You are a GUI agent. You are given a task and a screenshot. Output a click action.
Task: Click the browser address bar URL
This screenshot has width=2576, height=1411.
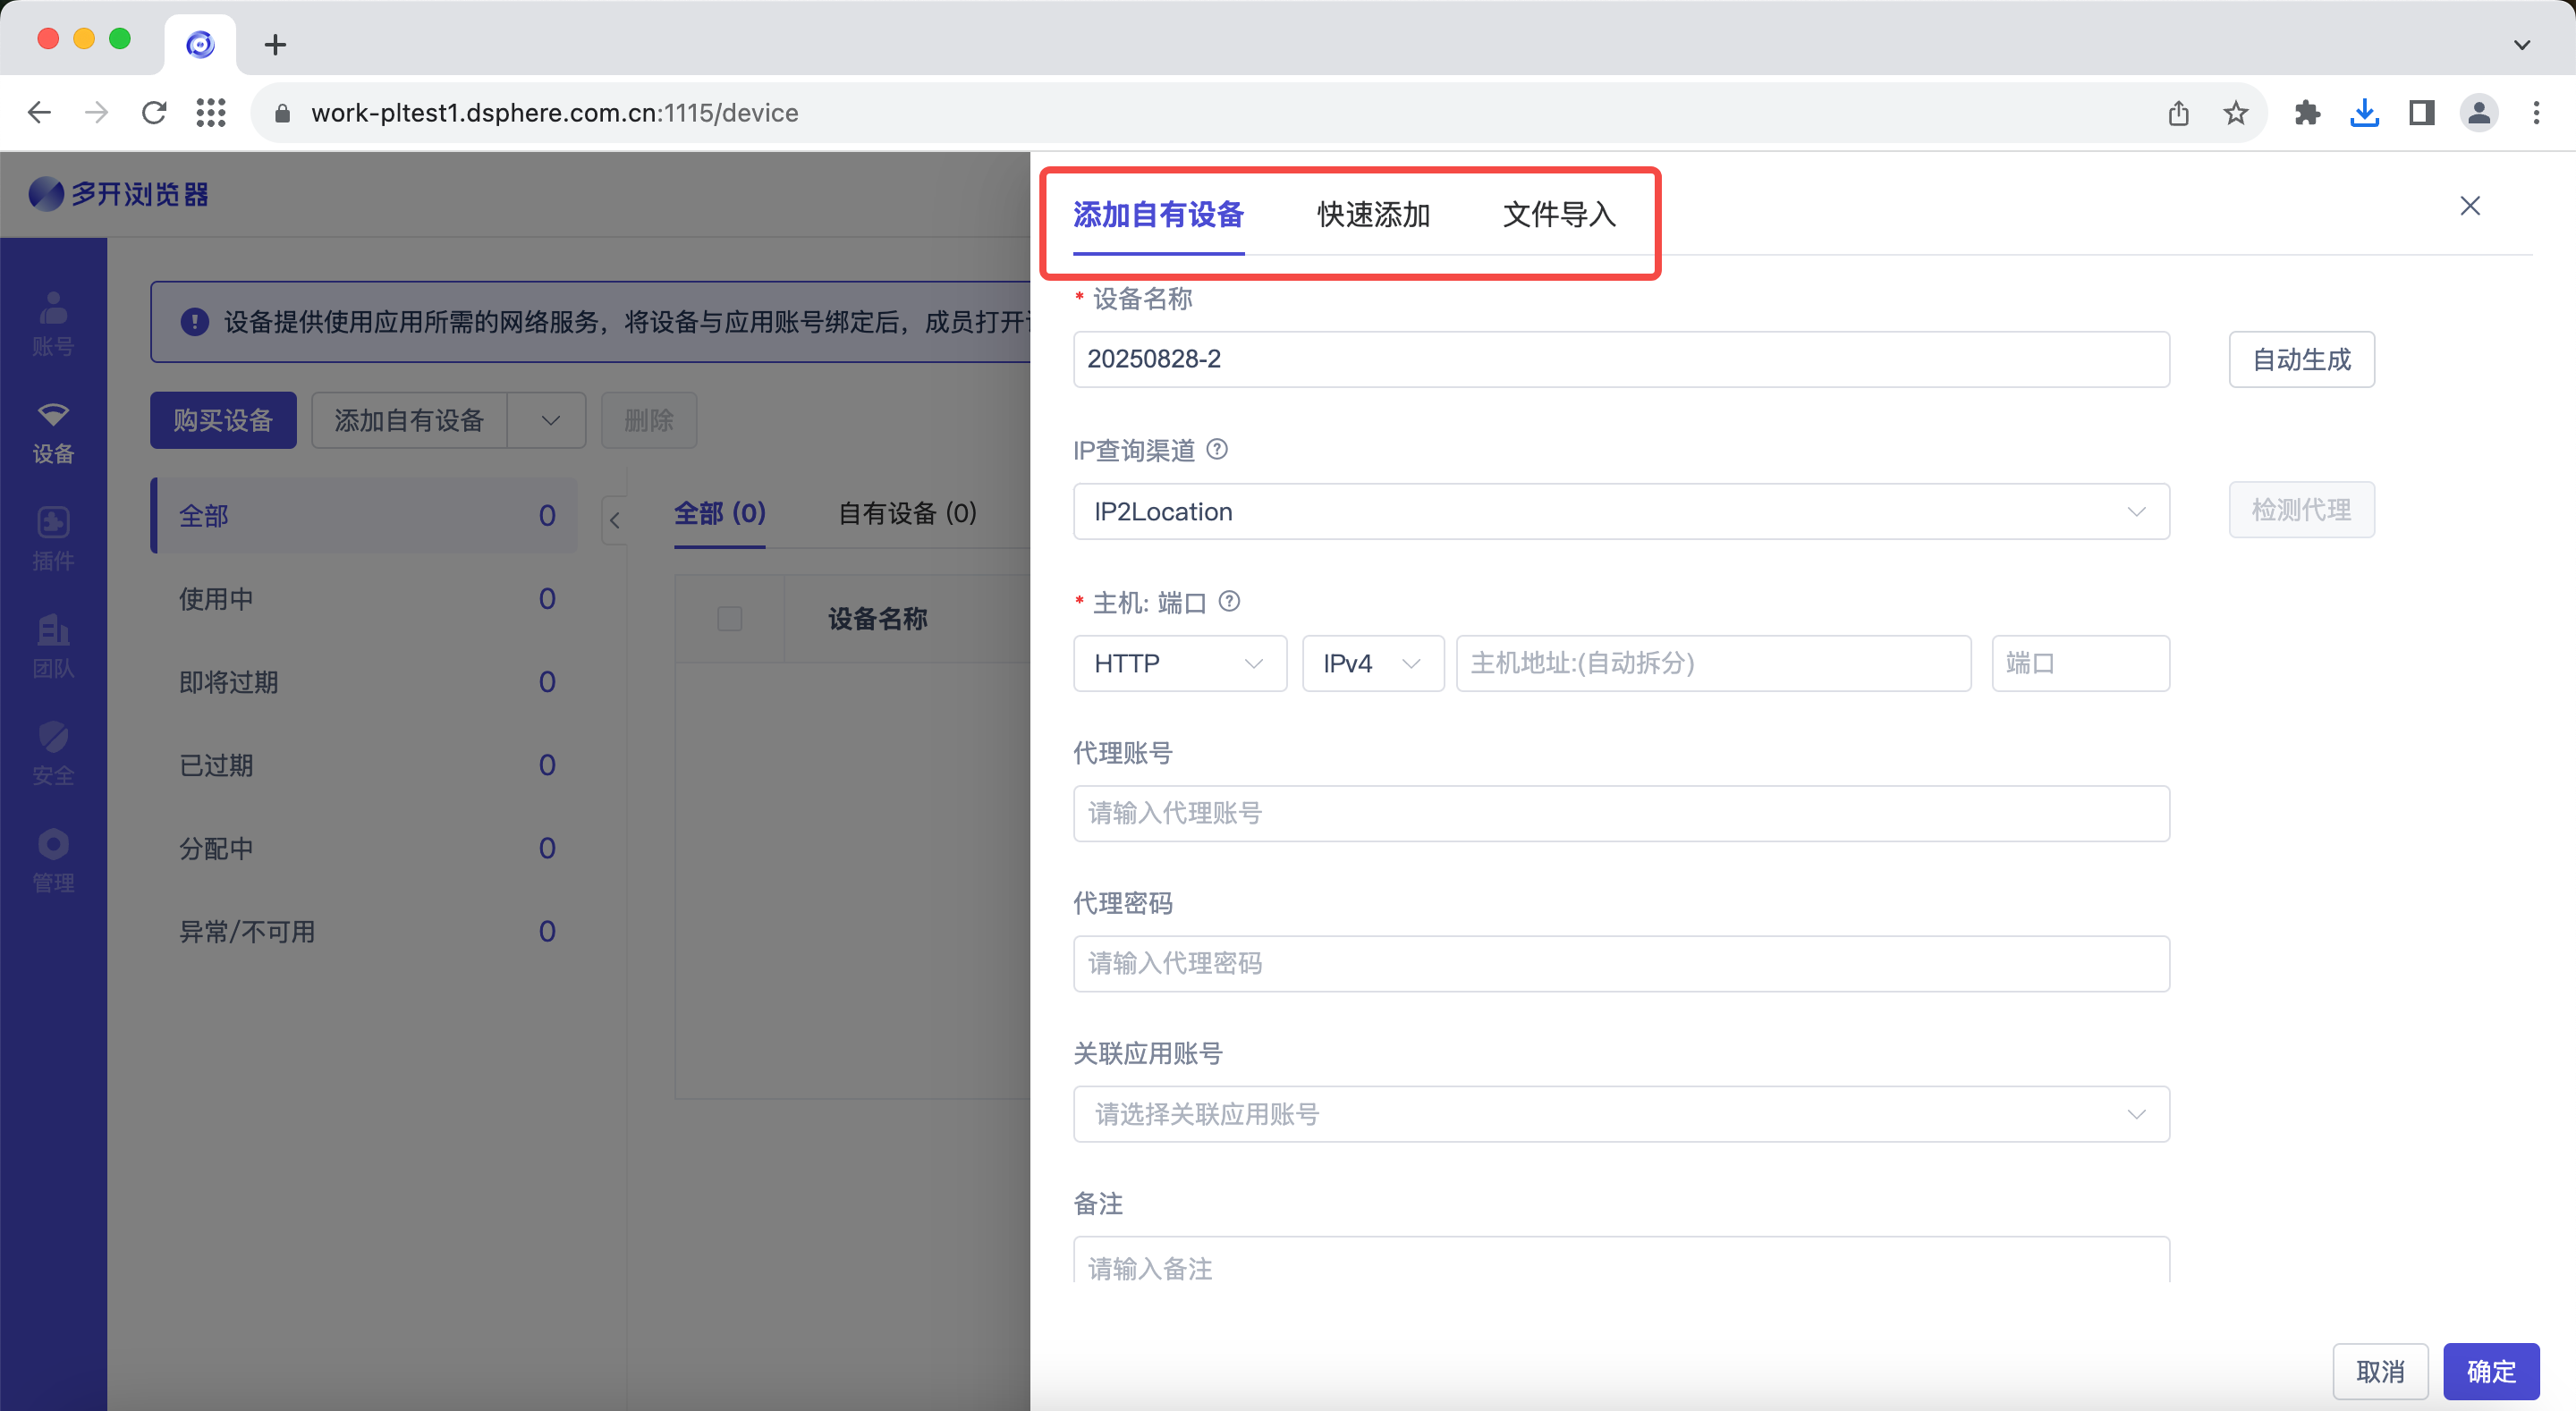[554, 113]
